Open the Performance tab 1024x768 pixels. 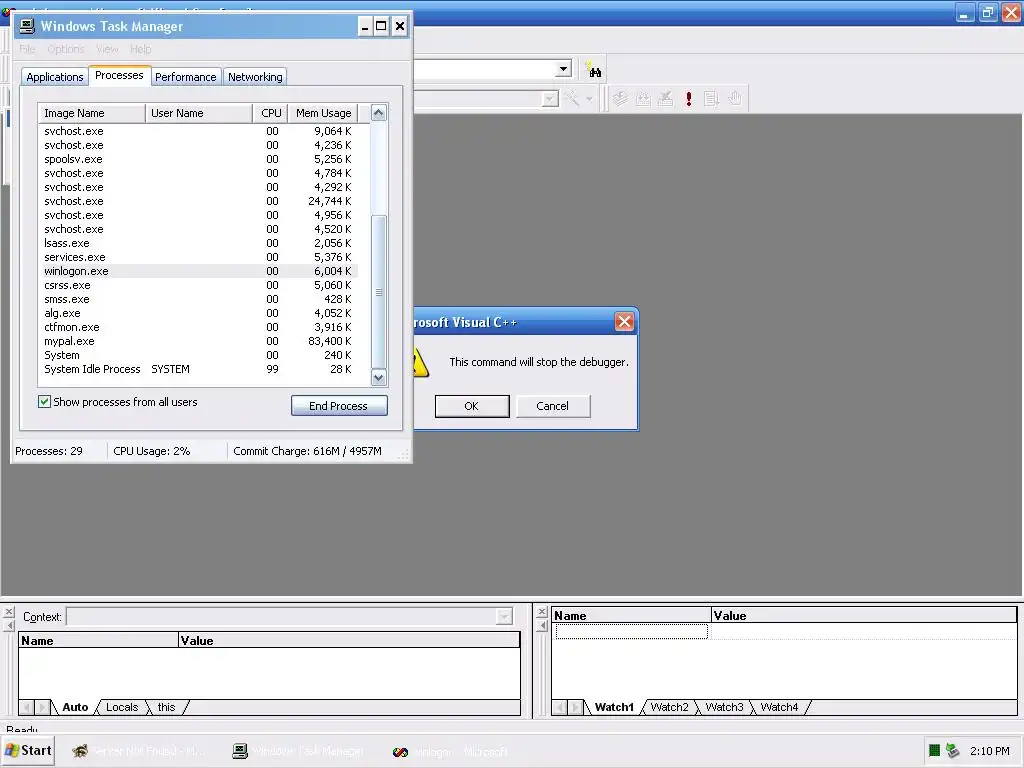click(x=185, y=77)
